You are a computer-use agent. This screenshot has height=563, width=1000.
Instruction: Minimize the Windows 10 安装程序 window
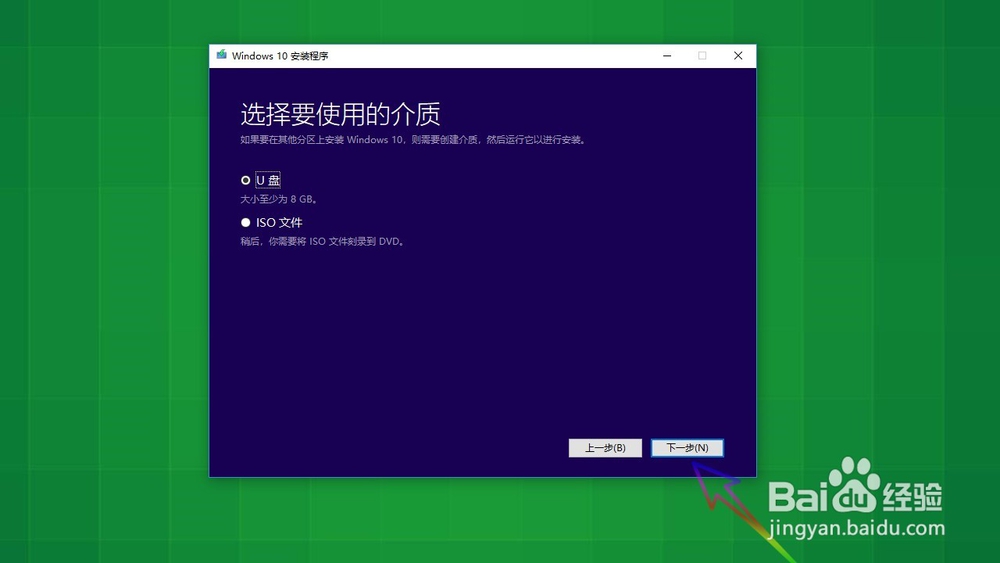point(667,55)
